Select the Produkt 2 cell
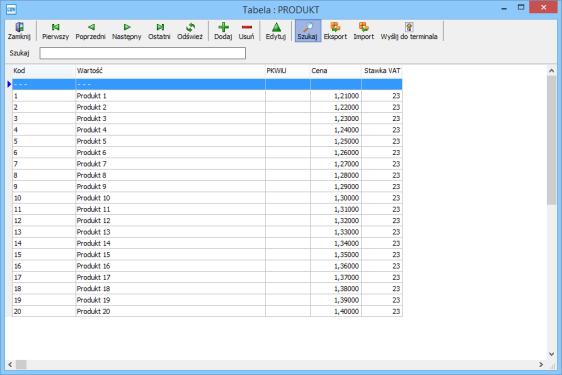The height and width of the screenshot is (375, 562). pos(170,107)
